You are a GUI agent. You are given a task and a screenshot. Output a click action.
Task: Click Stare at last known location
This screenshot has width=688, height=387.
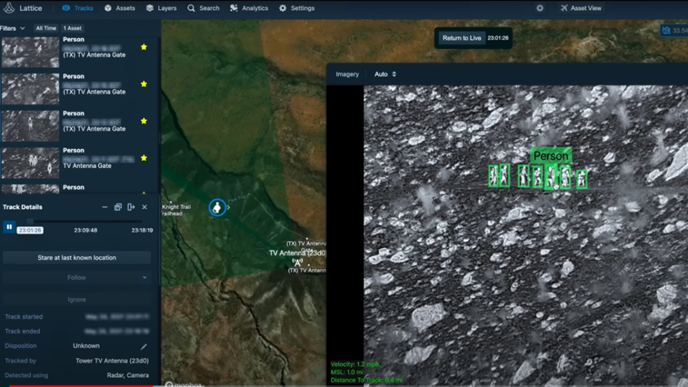(x=77, y=258)
